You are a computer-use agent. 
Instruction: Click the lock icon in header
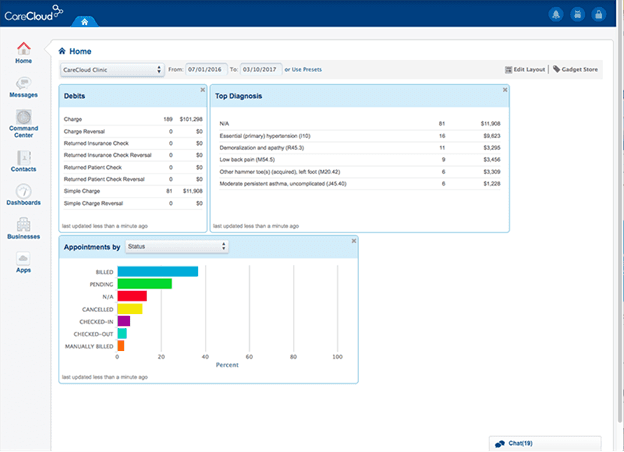click(598, 14)
